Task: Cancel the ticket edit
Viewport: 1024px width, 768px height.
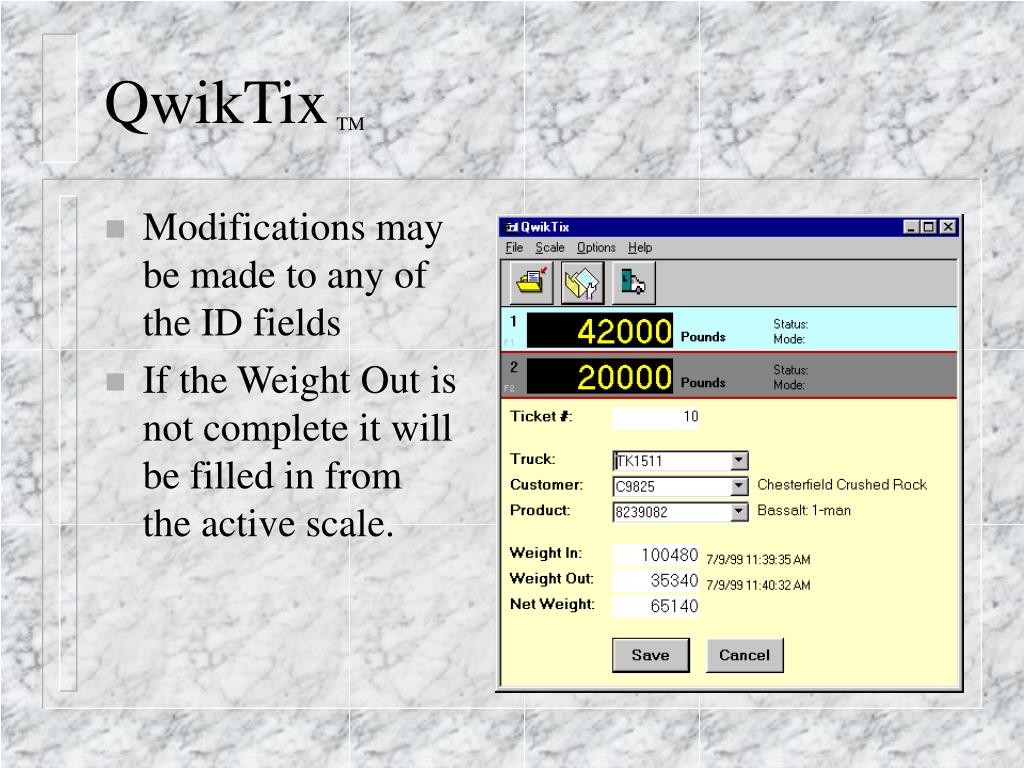Action: (x=744, y=655)
